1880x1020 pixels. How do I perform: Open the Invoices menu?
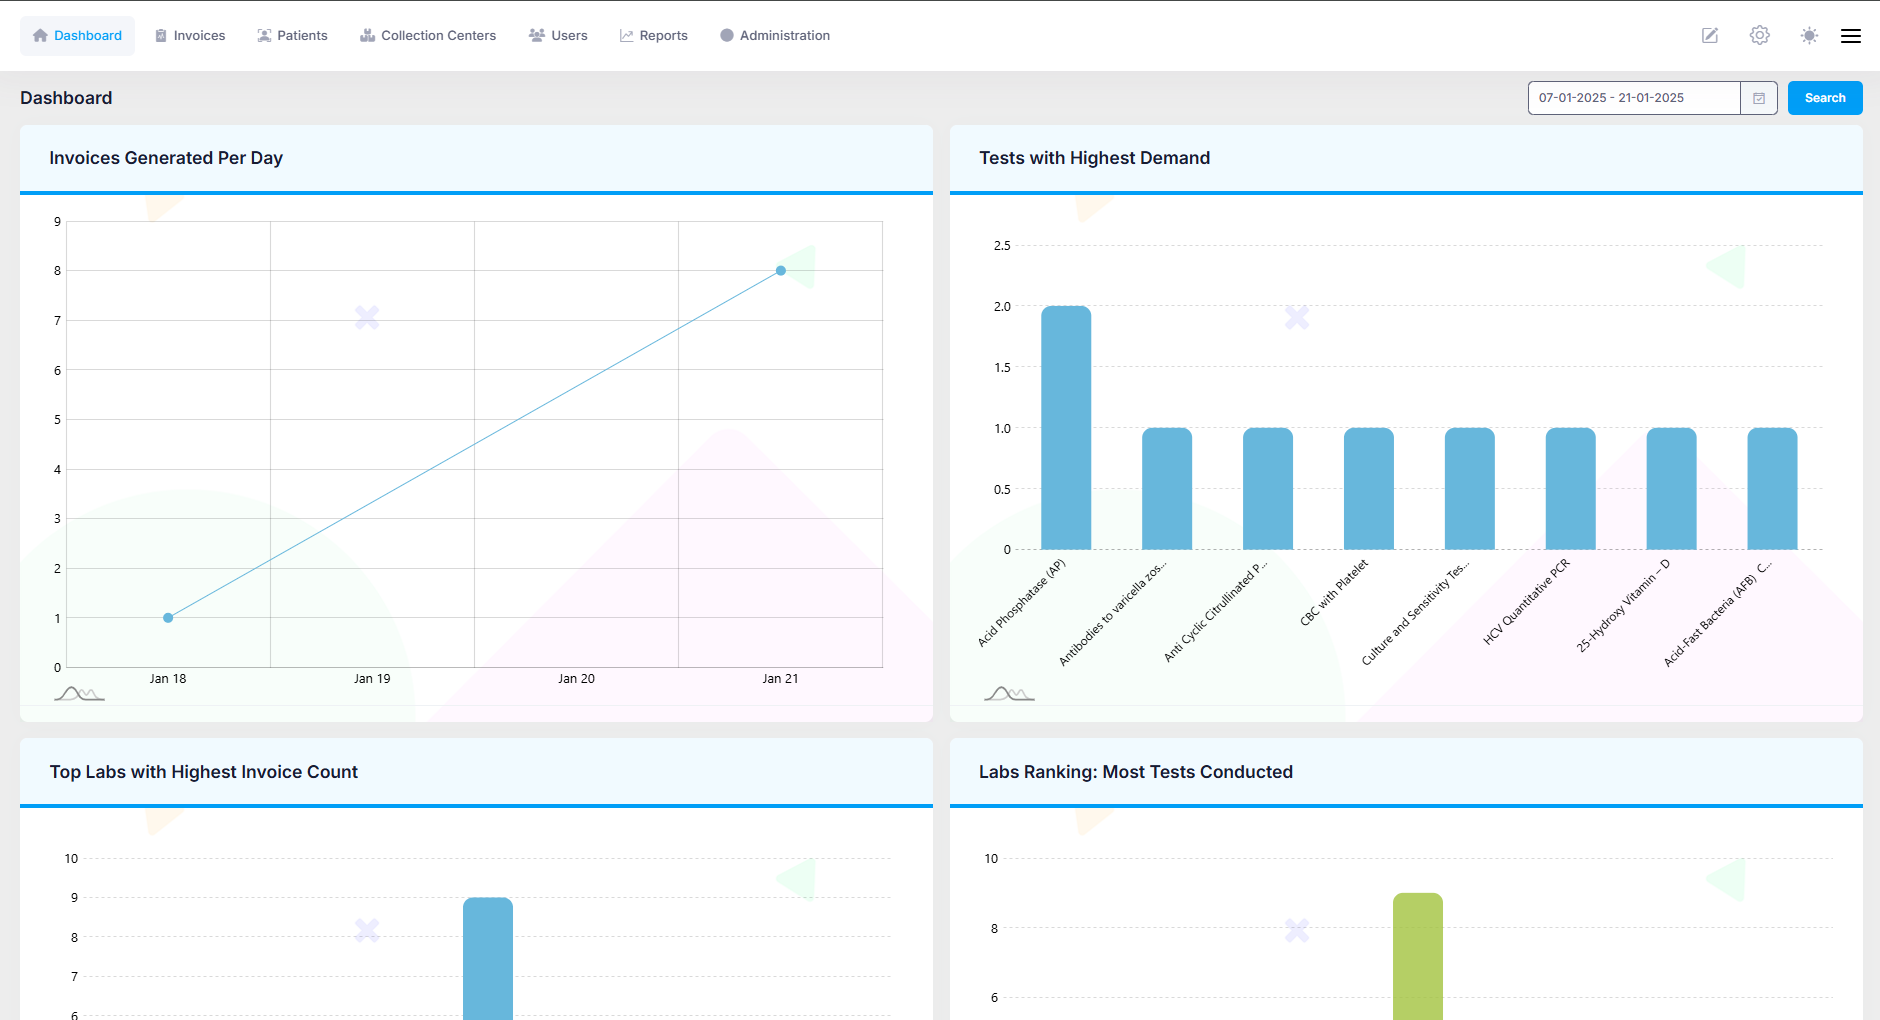pos(190,36)
